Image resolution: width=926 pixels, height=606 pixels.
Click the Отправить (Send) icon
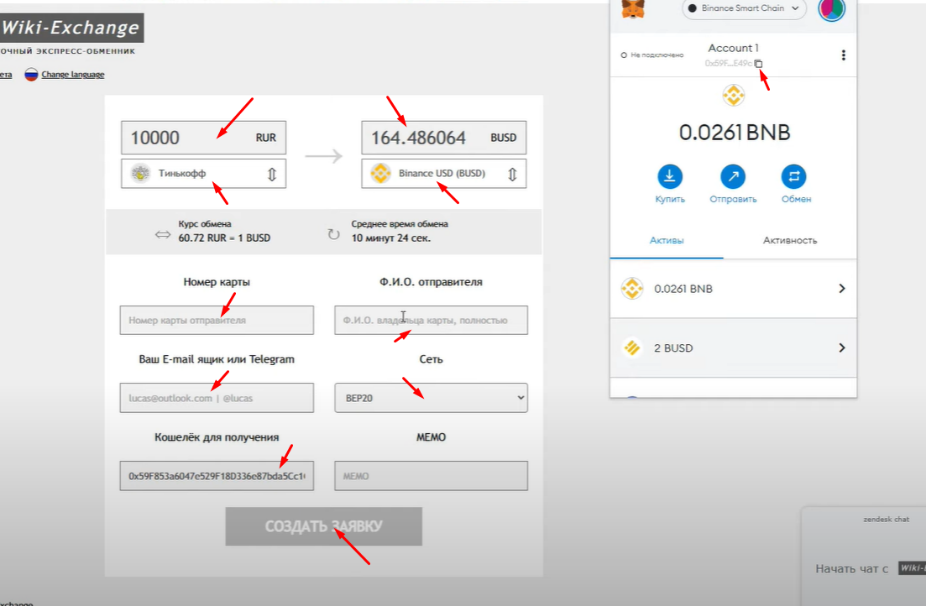pos(733,176)
